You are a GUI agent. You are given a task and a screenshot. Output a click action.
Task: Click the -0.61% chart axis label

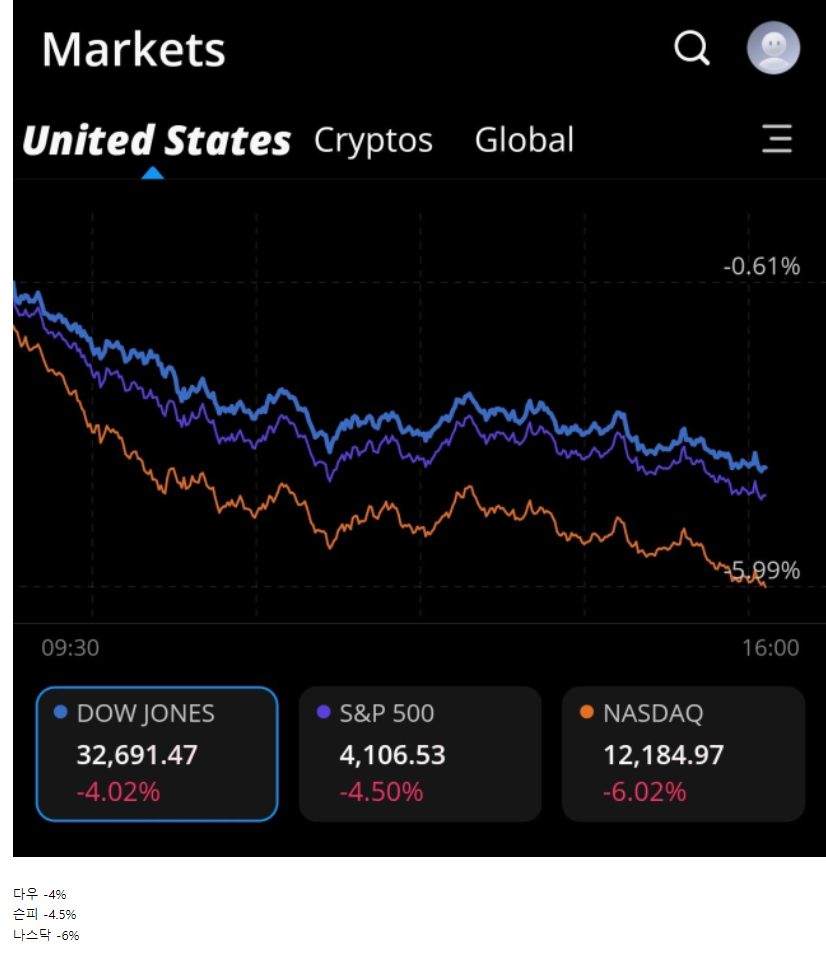tap(762, 266)
